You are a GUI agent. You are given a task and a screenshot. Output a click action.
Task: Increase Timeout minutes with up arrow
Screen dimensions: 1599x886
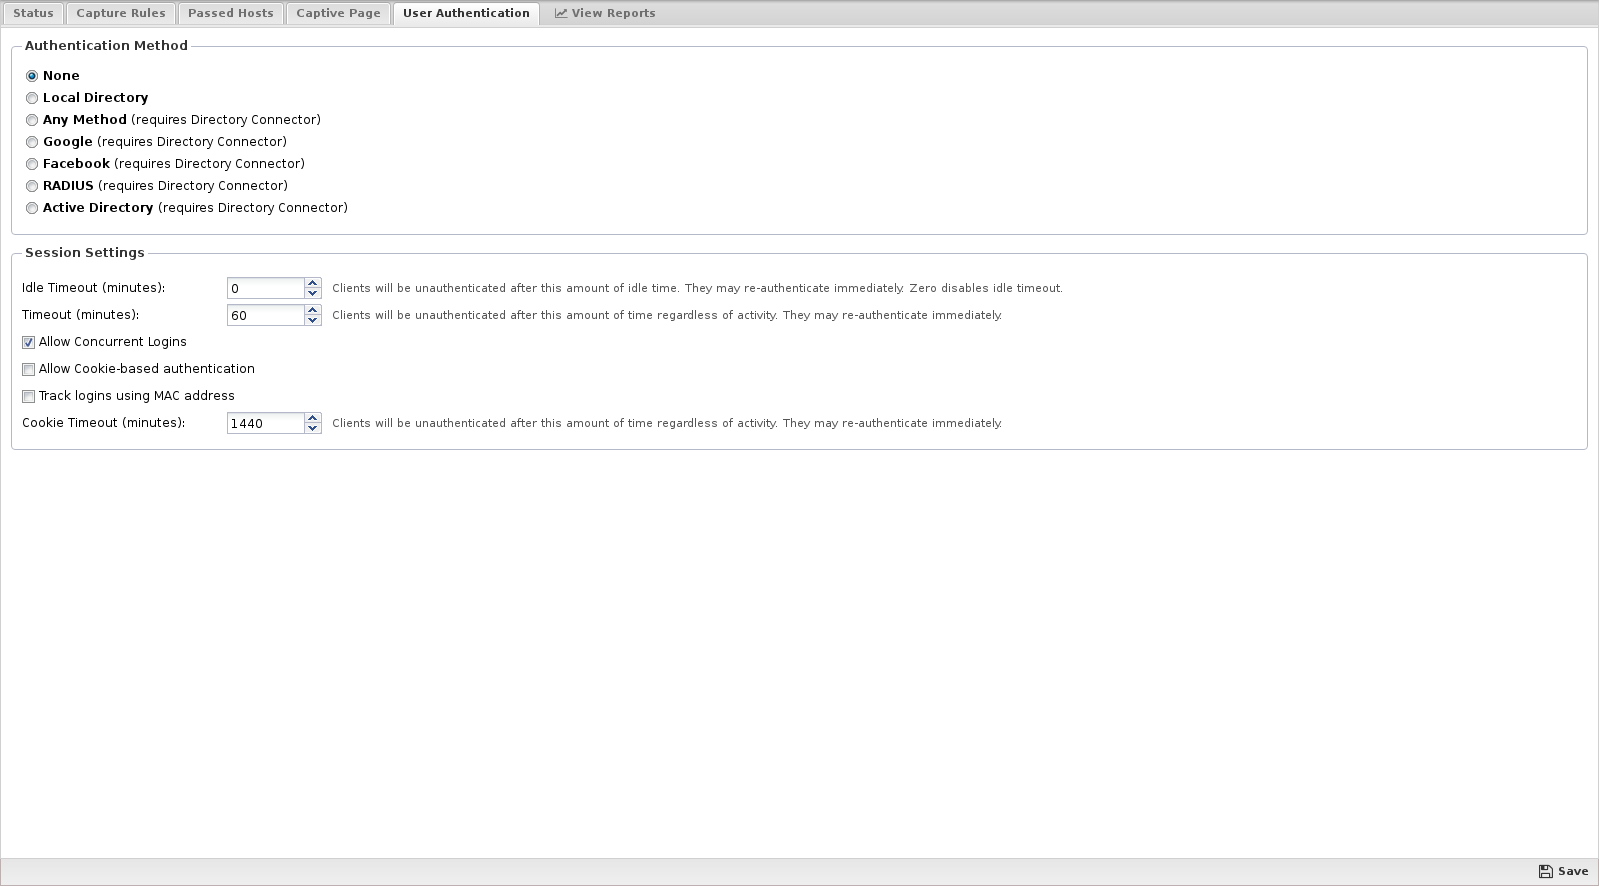(x=313, y=310)
